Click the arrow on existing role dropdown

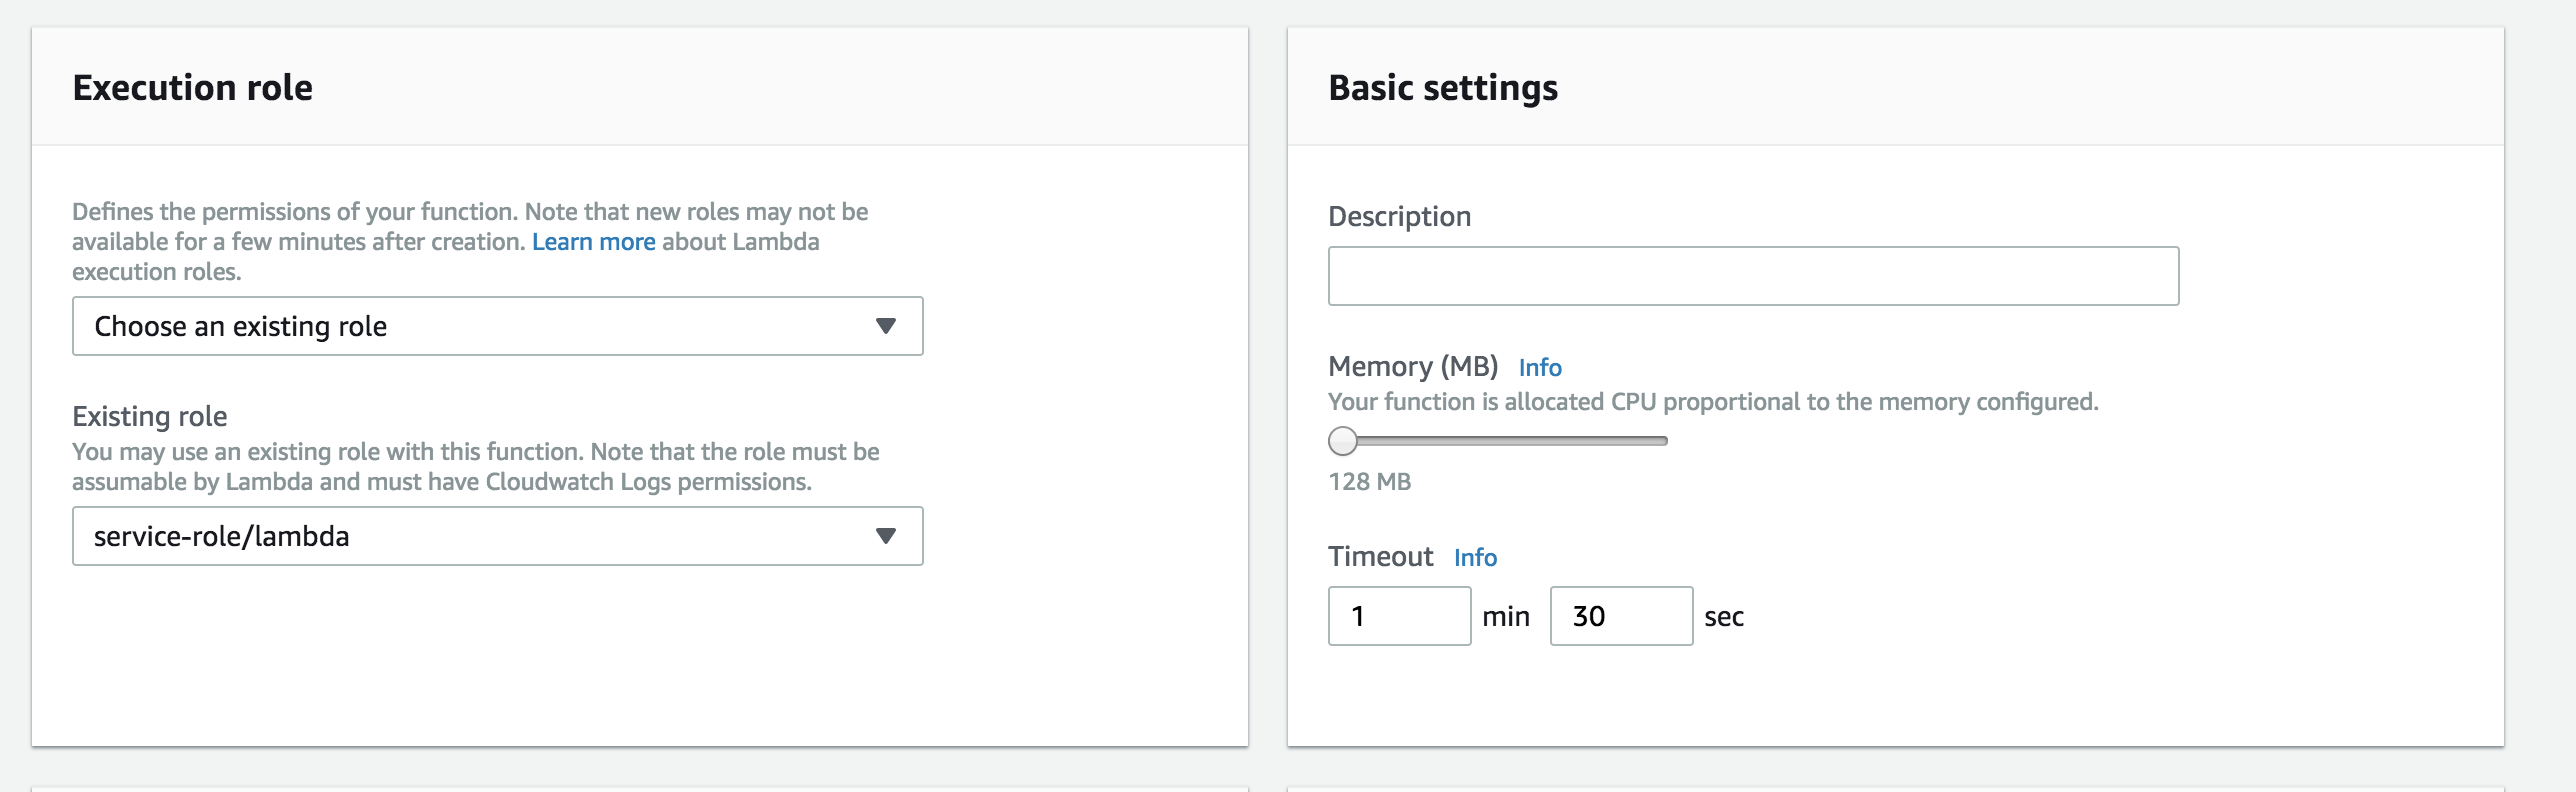(x=885, y=536)
